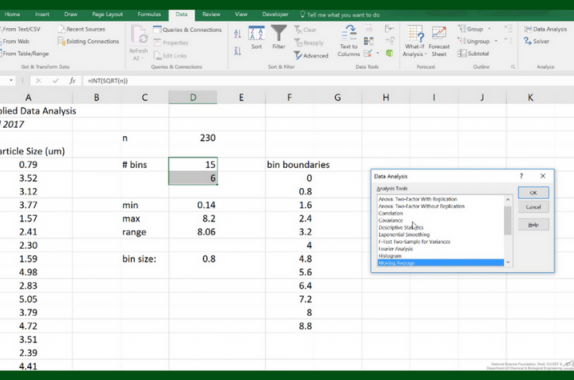Switch to the Developer tab
Screen dimensions: 574x380
coord(275,14)
